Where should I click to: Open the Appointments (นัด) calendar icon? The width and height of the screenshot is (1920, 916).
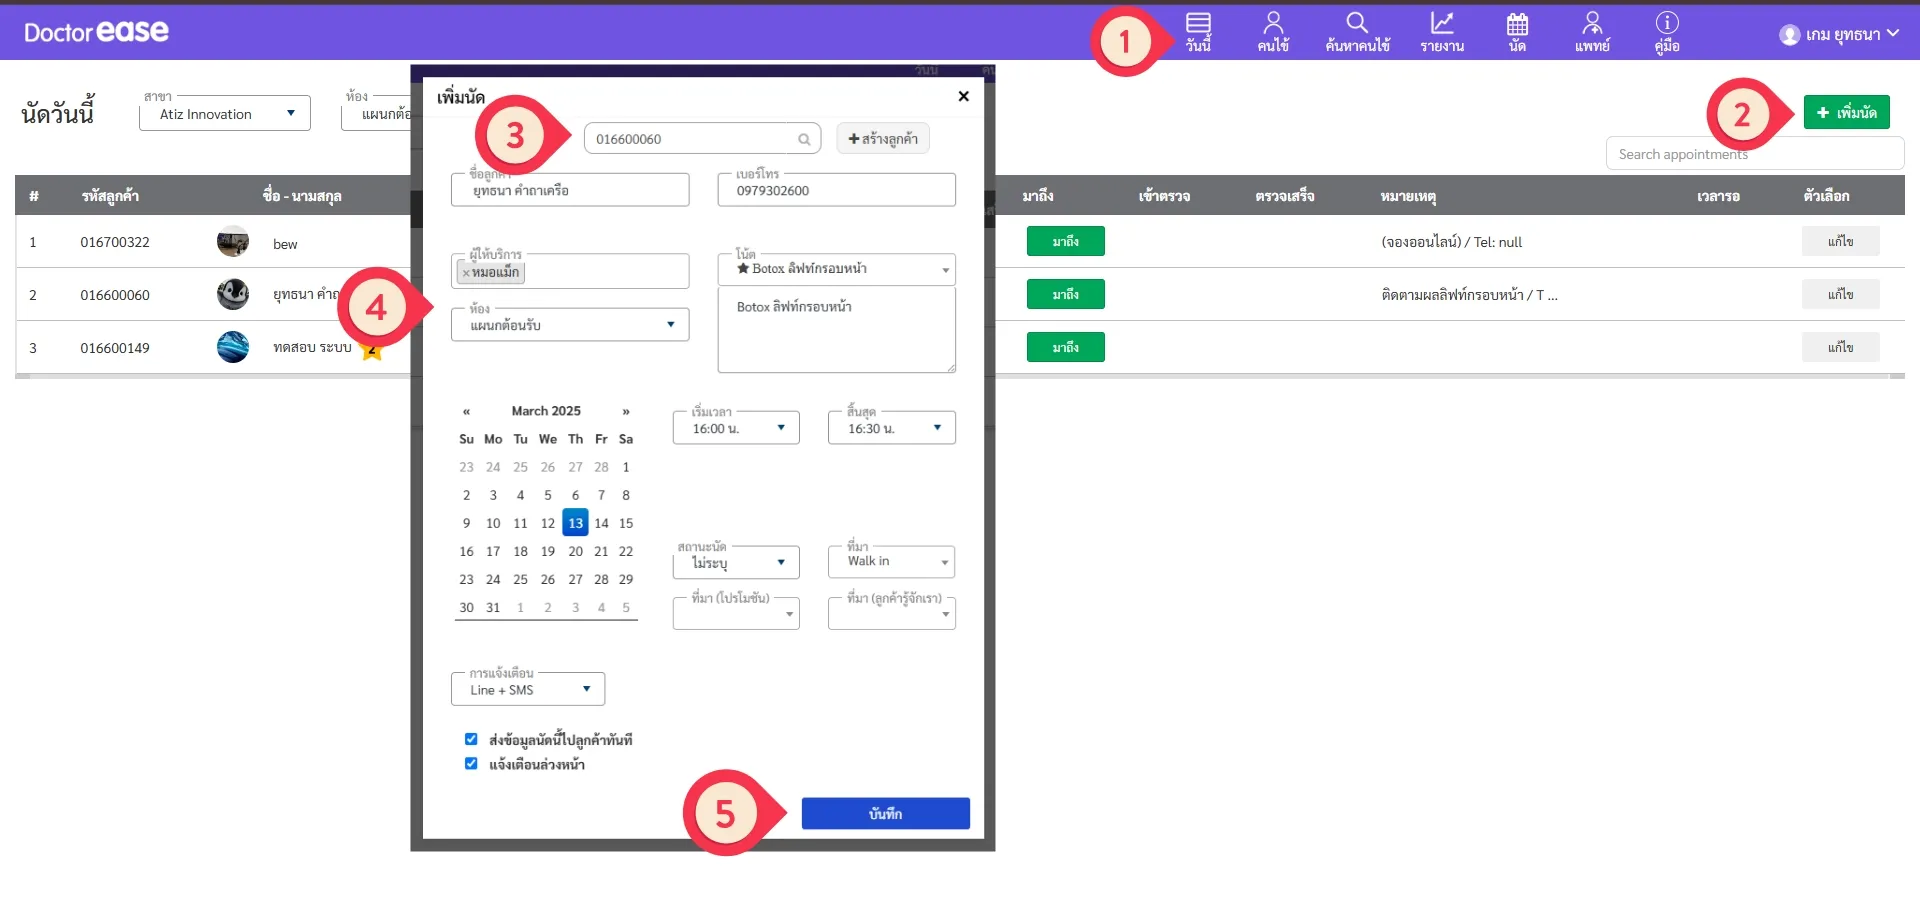click(1517, 24)
